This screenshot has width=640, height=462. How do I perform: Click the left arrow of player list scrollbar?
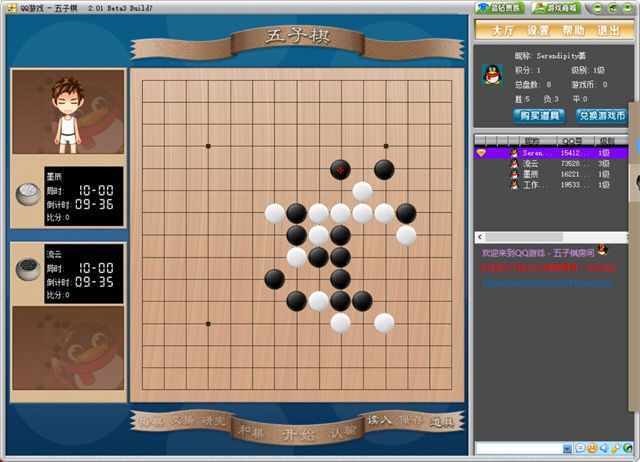[x=480, y=237]
